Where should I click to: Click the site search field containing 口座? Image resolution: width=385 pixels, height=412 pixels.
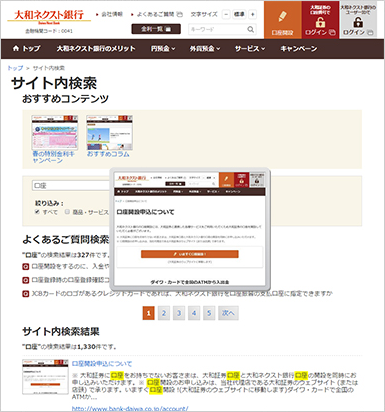(72, 186)
